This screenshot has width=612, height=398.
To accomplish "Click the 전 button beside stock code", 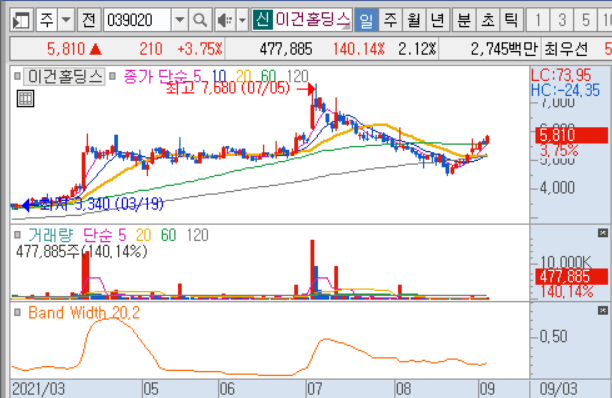I will pyautogui.click(x=89, y=20).
